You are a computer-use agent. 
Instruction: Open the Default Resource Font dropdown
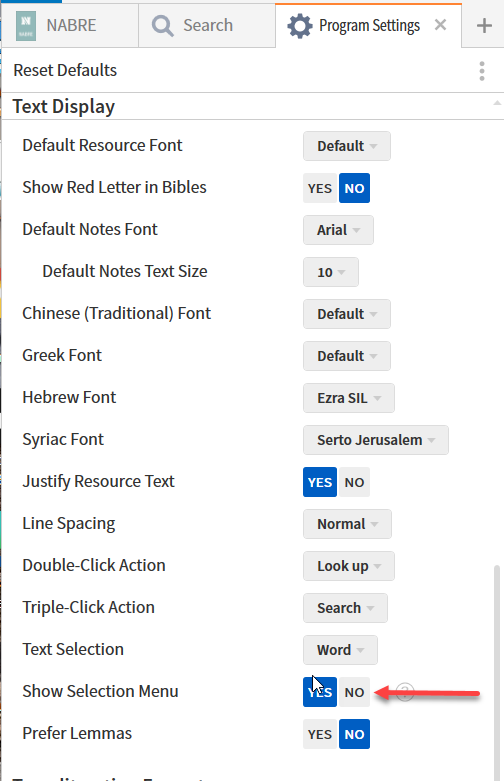point(347,146)
